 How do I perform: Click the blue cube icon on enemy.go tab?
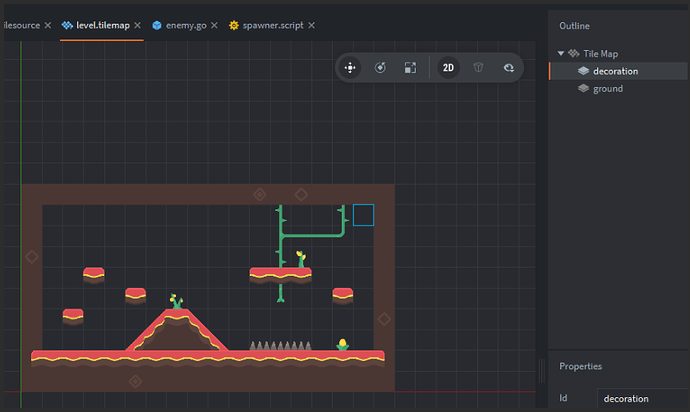click(157, 26)
